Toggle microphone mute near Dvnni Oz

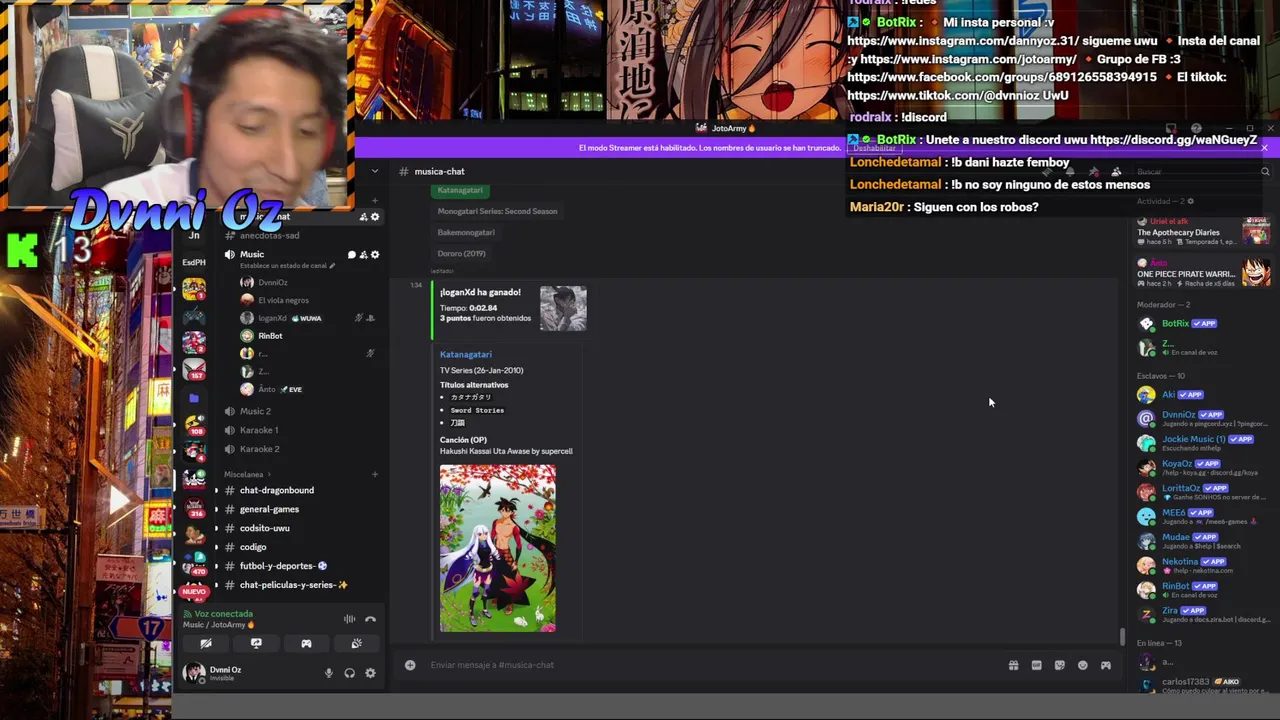point(328,673)
